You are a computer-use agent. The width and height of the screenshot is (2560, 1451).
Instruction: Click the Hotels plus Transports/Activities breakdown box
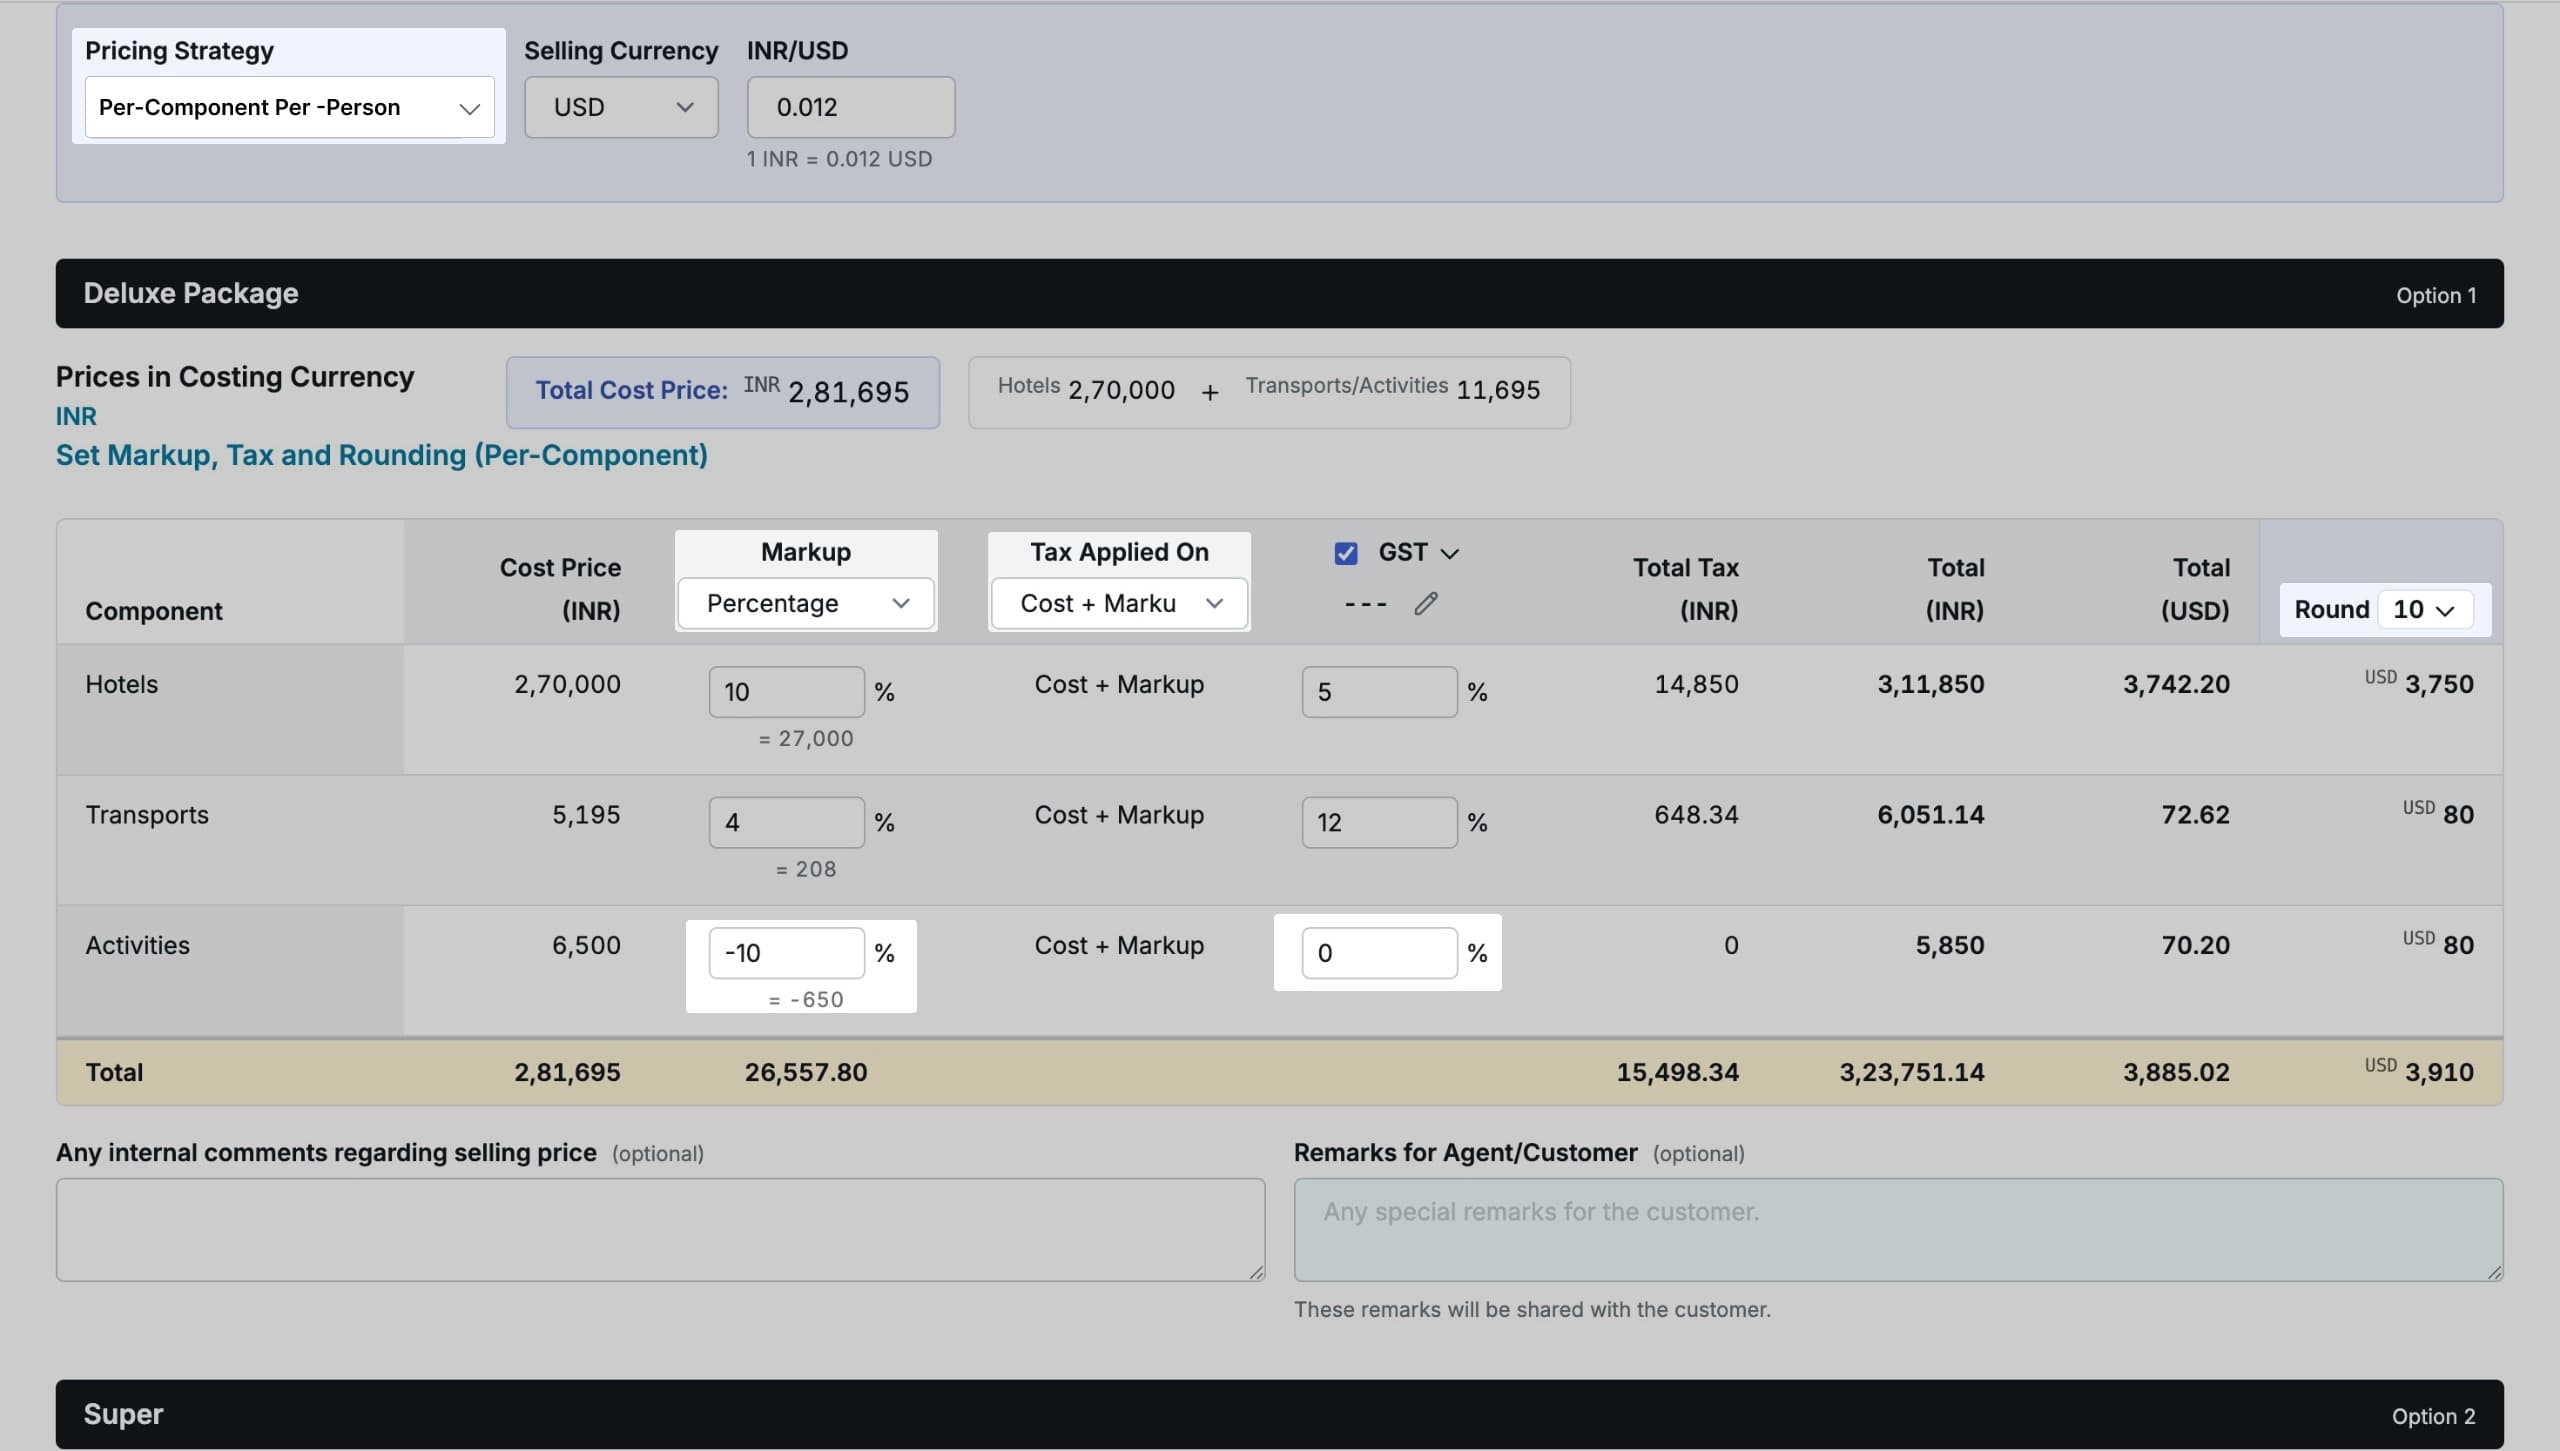[x=1269, y=391]
